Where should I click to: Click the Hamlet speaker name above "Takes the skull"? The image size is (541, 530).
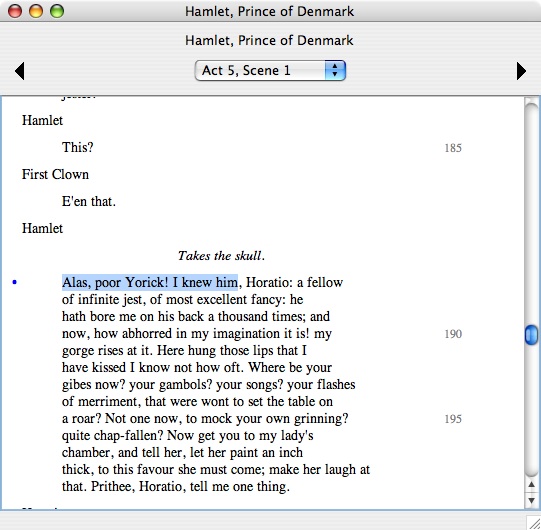42,228
